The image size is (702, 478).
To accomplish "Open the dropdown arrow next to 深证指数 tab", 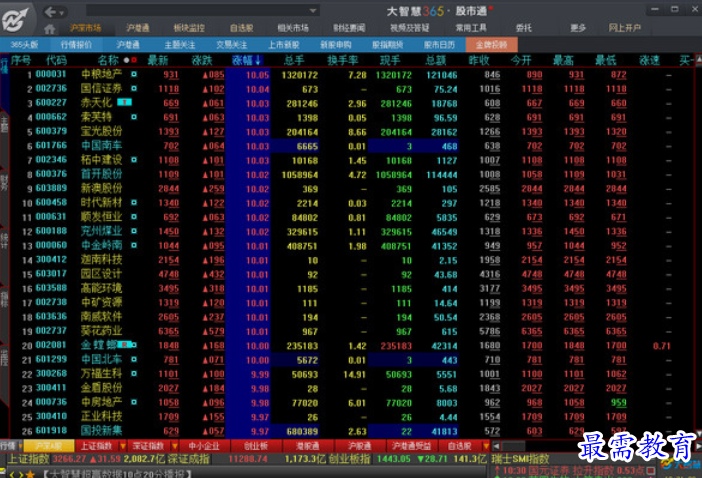I will pyautogui.click(x=175, y=446).
